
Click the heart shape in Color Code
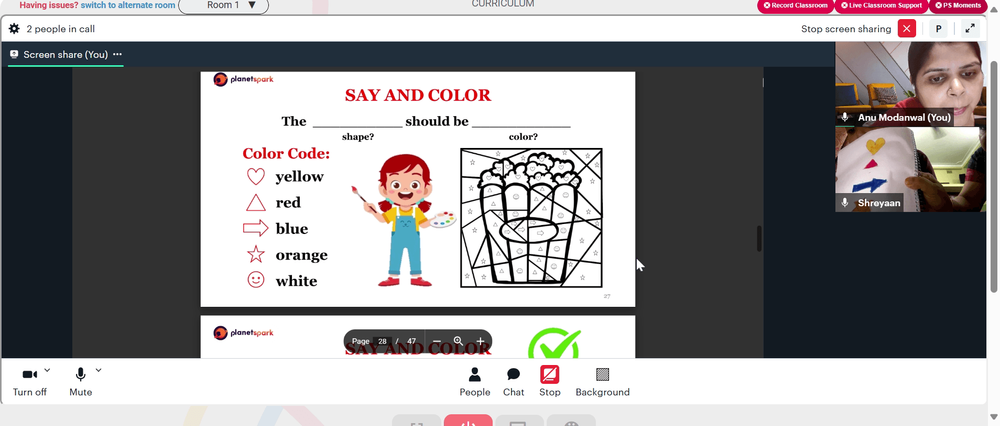pyautogui.click(x=256, y=177)
